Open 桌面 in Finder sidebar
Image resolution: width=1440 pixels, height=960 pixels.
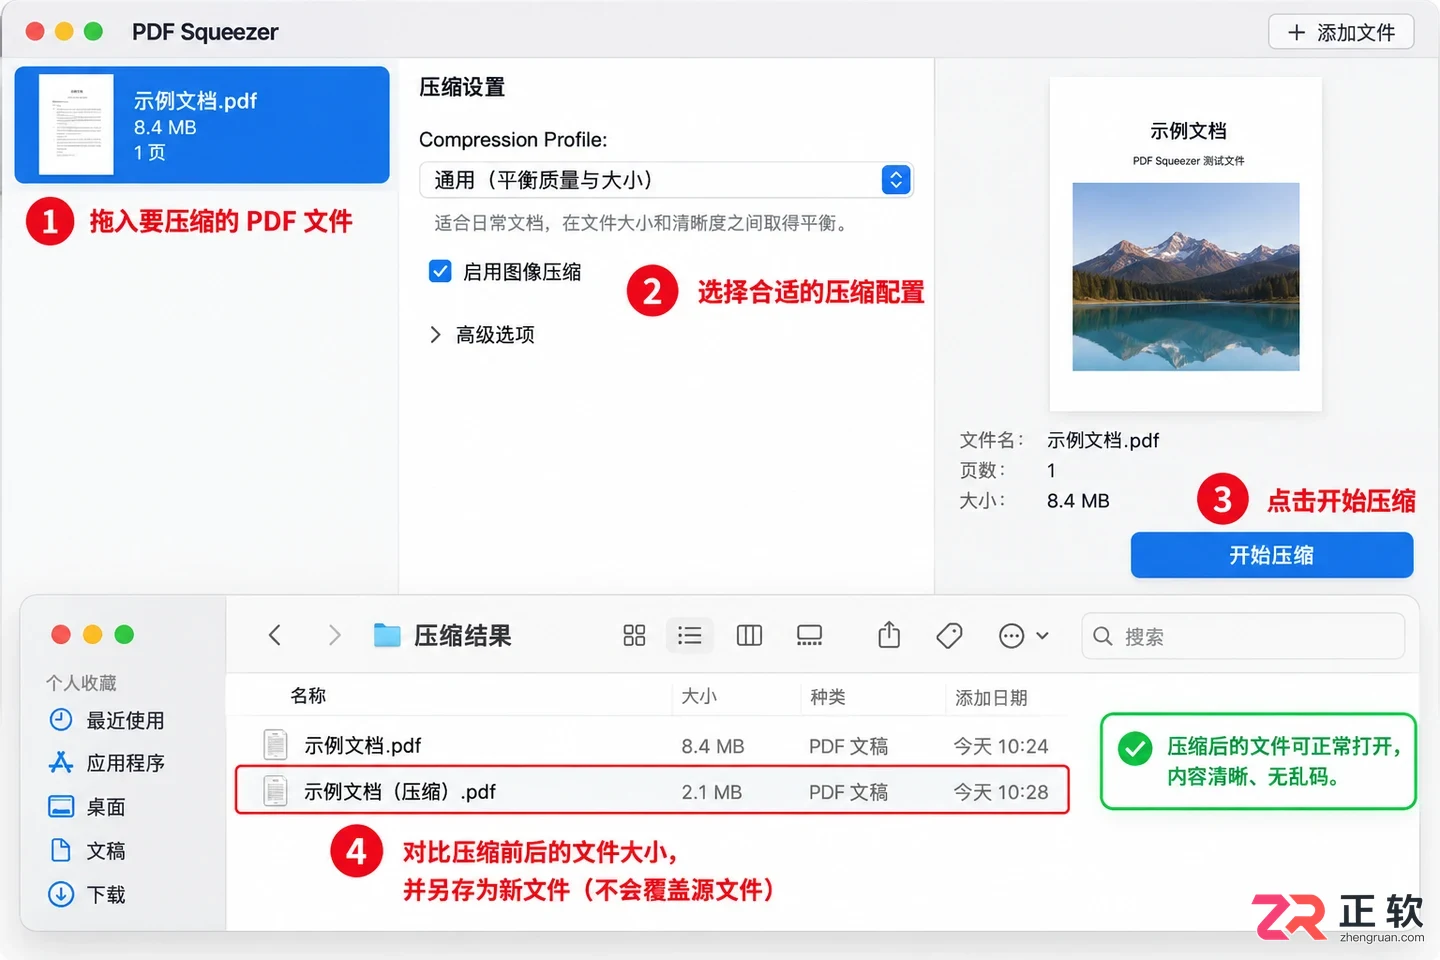tap(87, 807)
